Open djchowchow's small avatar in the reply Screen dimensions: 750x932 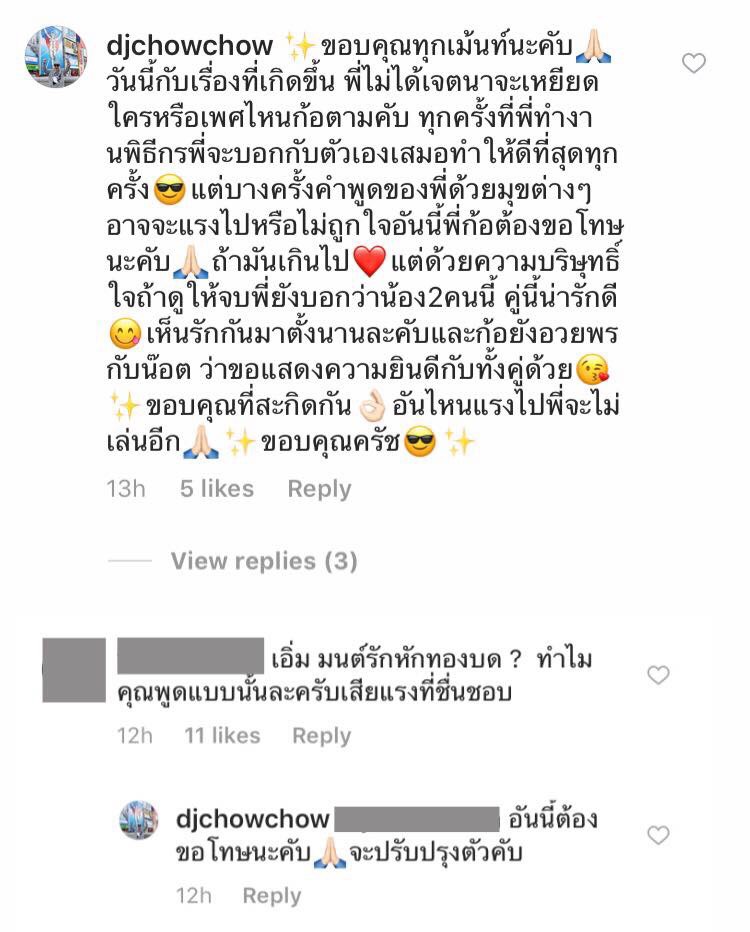(x=138, y=820)
